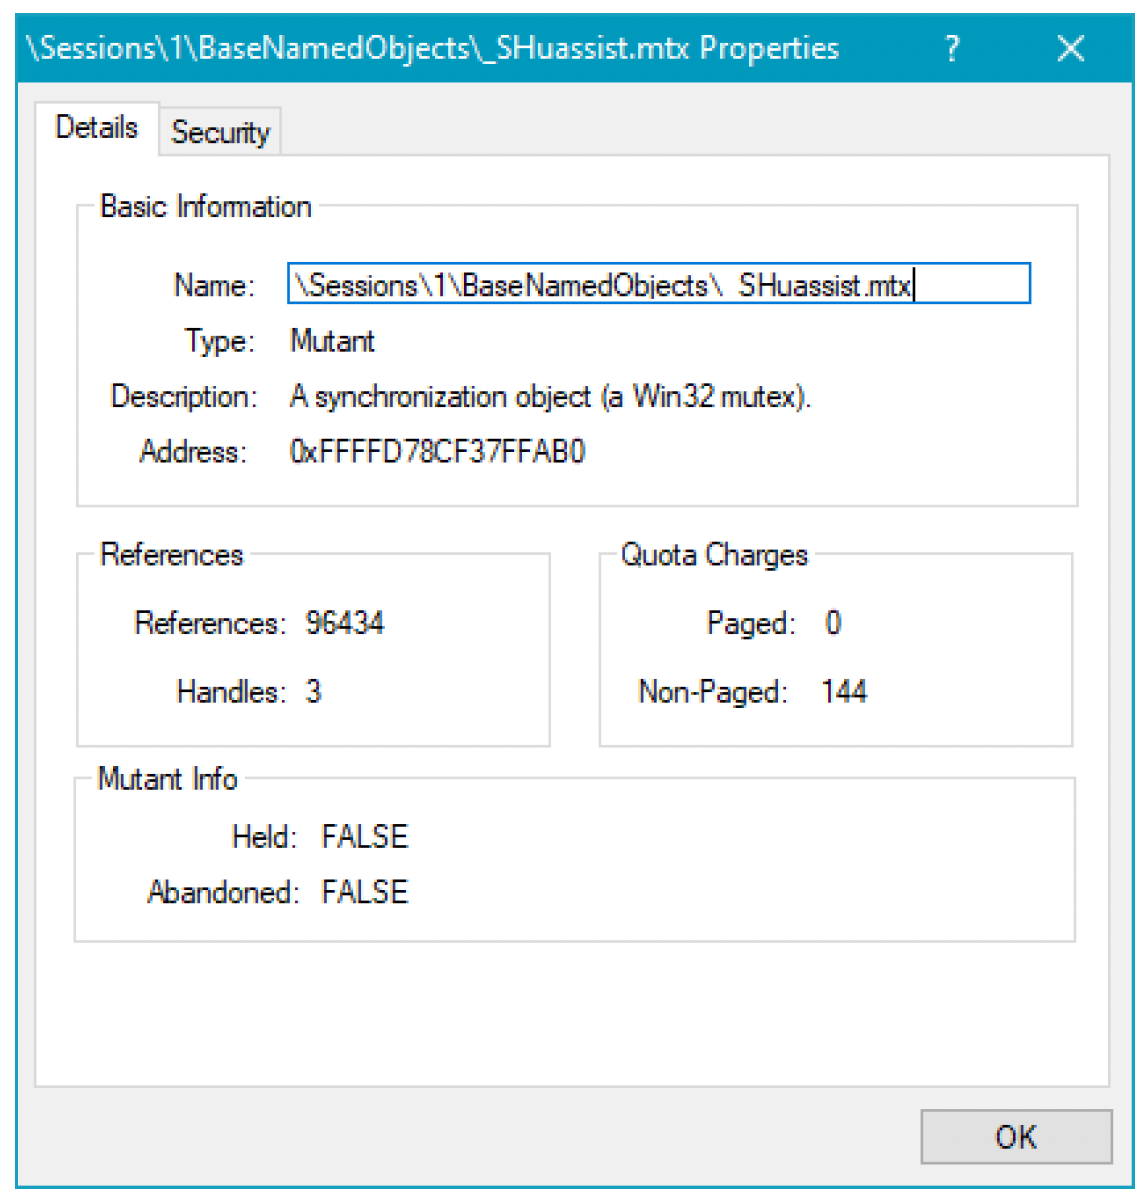
Task: Click the 'Type:' label
Action: (219, 341)
